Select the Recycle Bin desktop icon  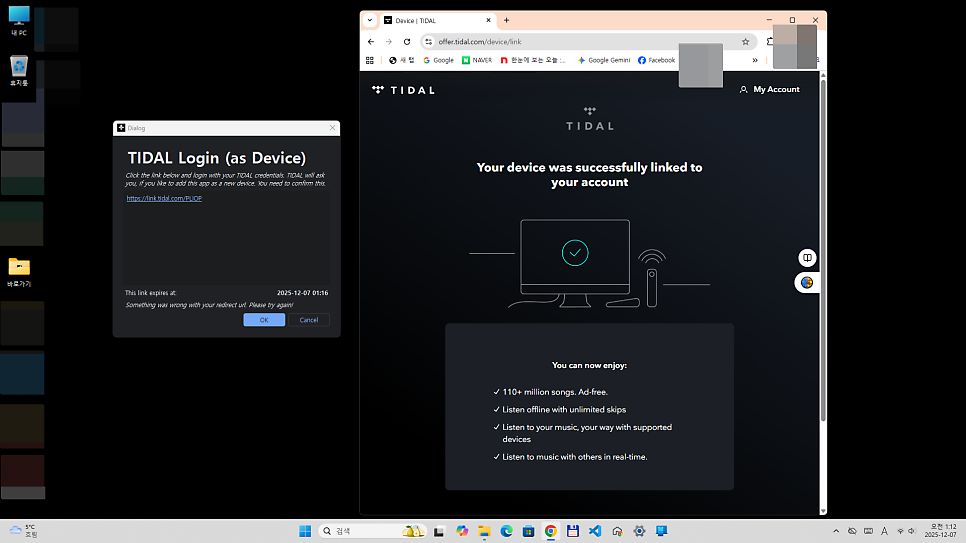18,71
